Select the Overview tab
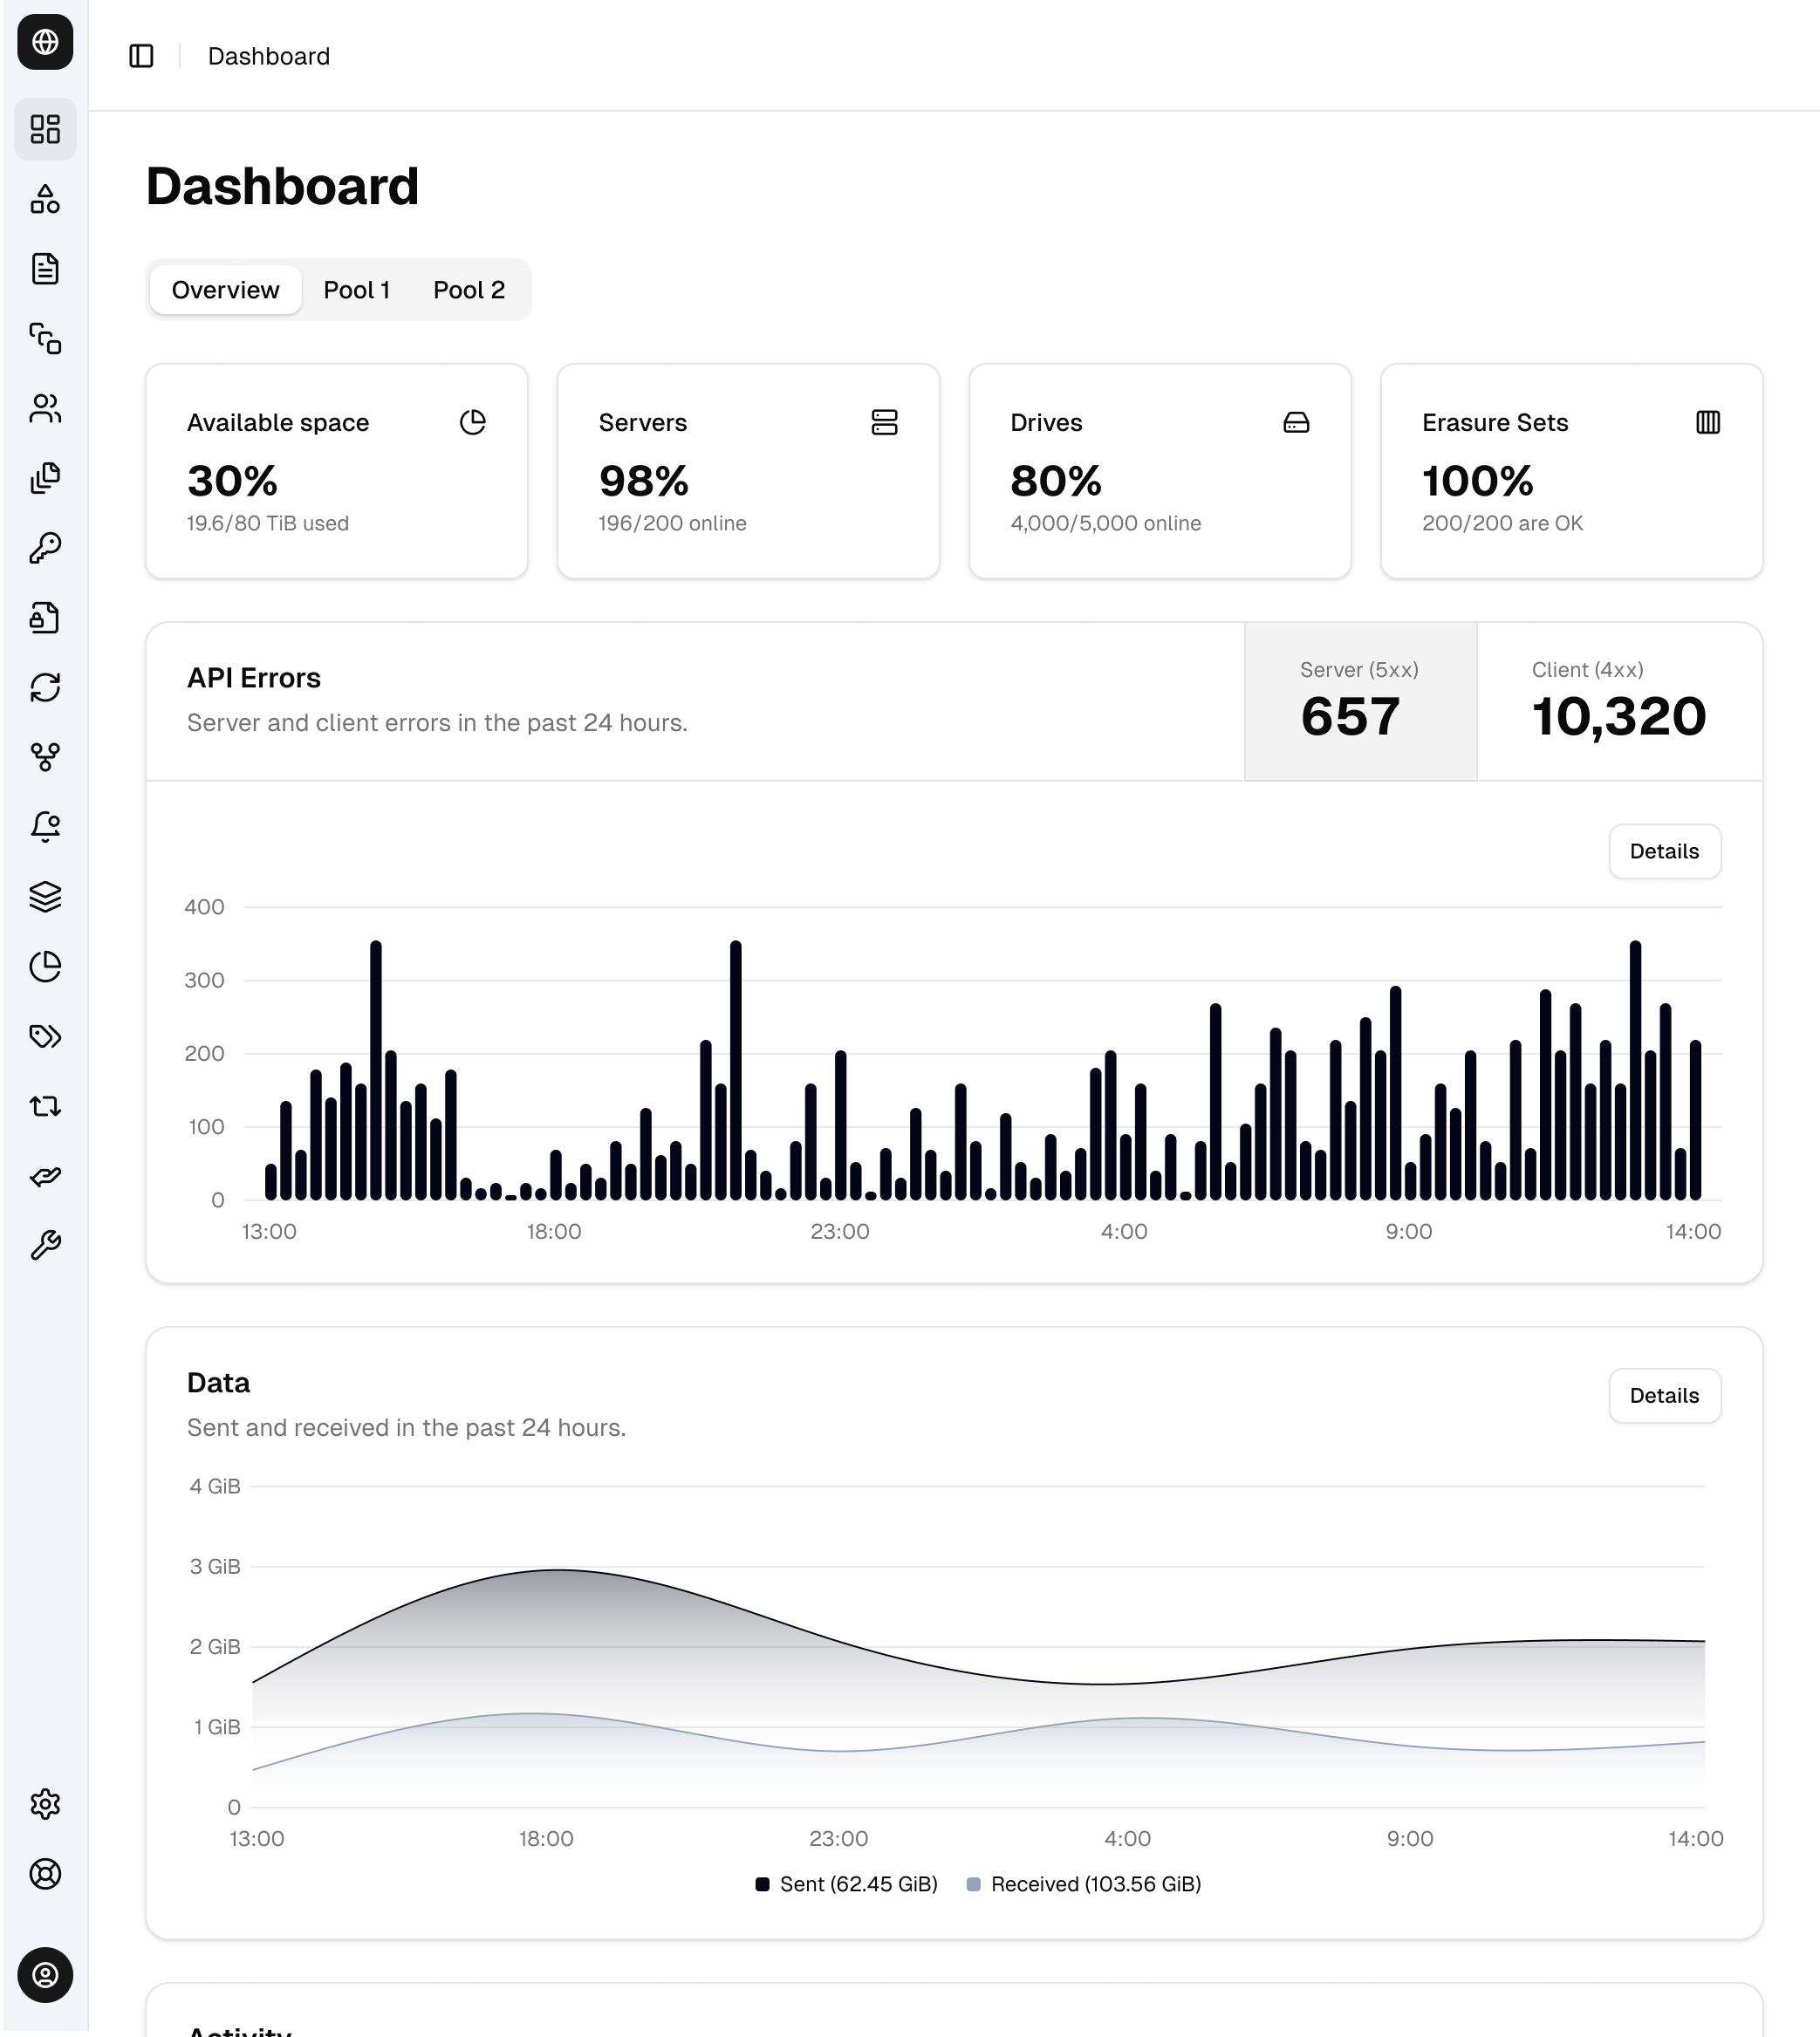The image size is (1820, 2037). [x=226, y=290]
